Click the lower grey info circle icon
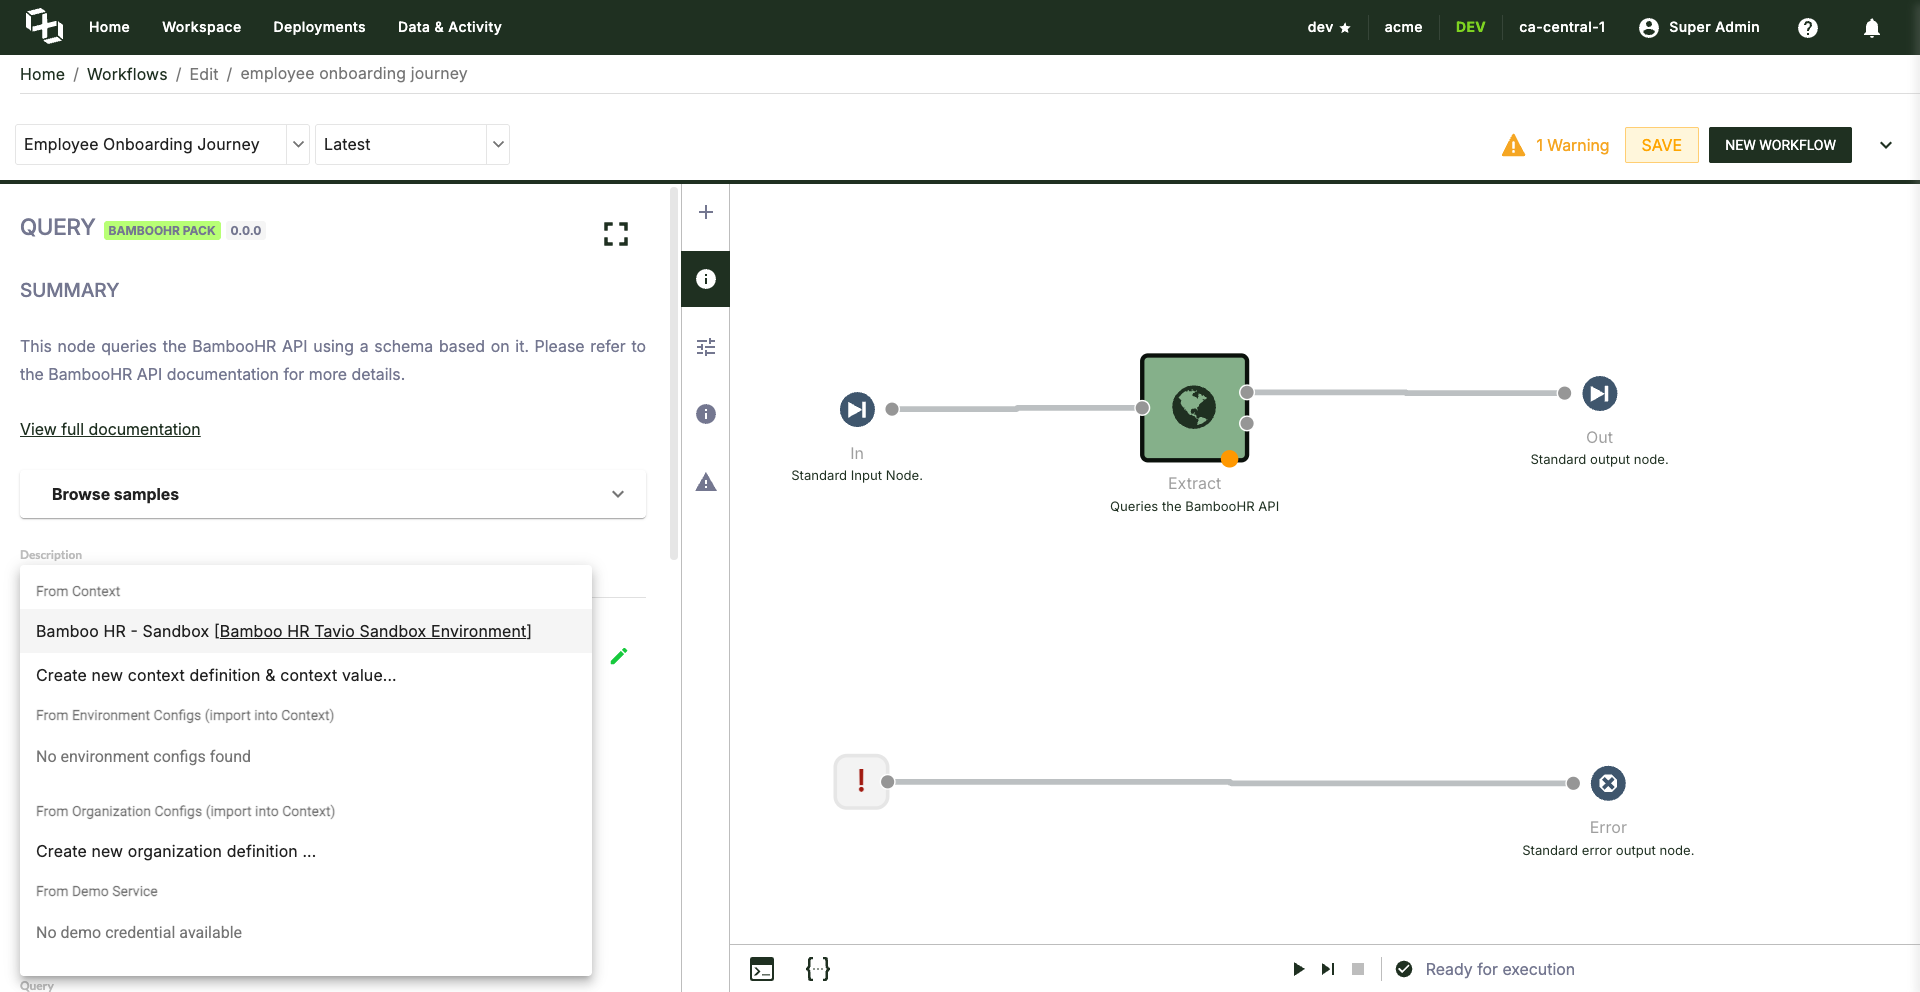 pyautogui.click(x=706, y=414)
